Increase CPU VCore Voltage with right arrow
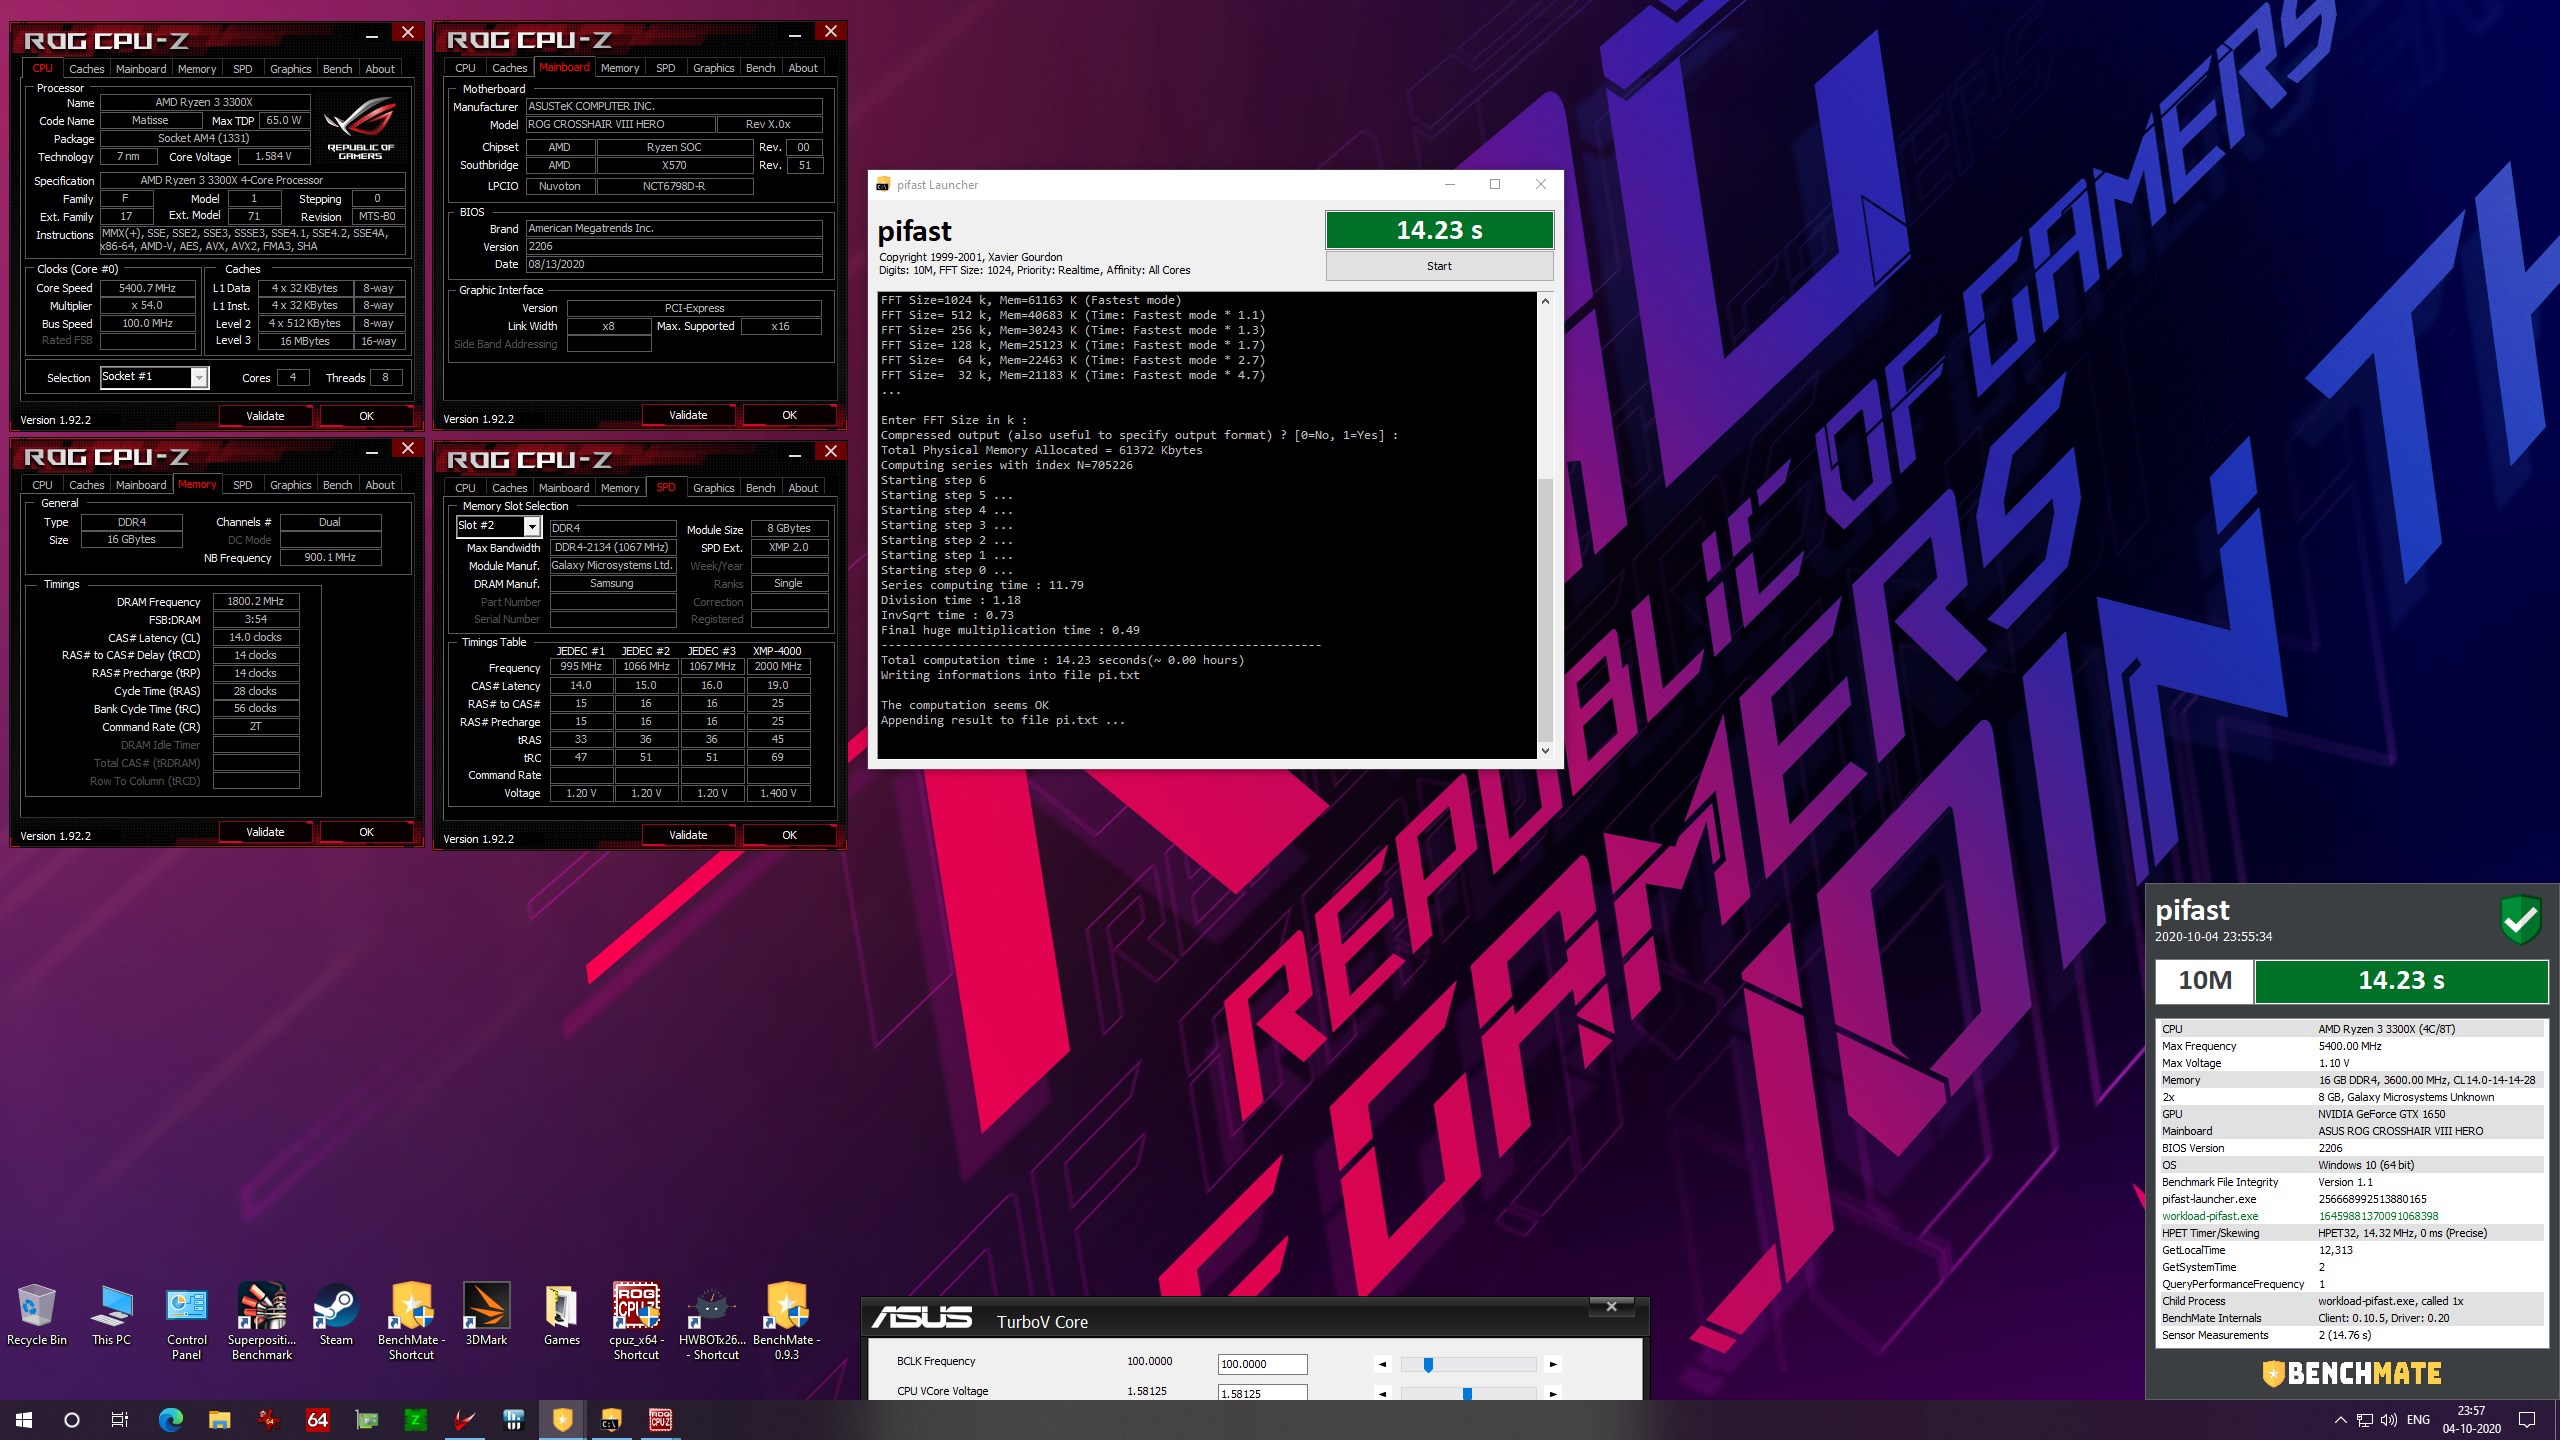 click(x=1552, y=1393)
